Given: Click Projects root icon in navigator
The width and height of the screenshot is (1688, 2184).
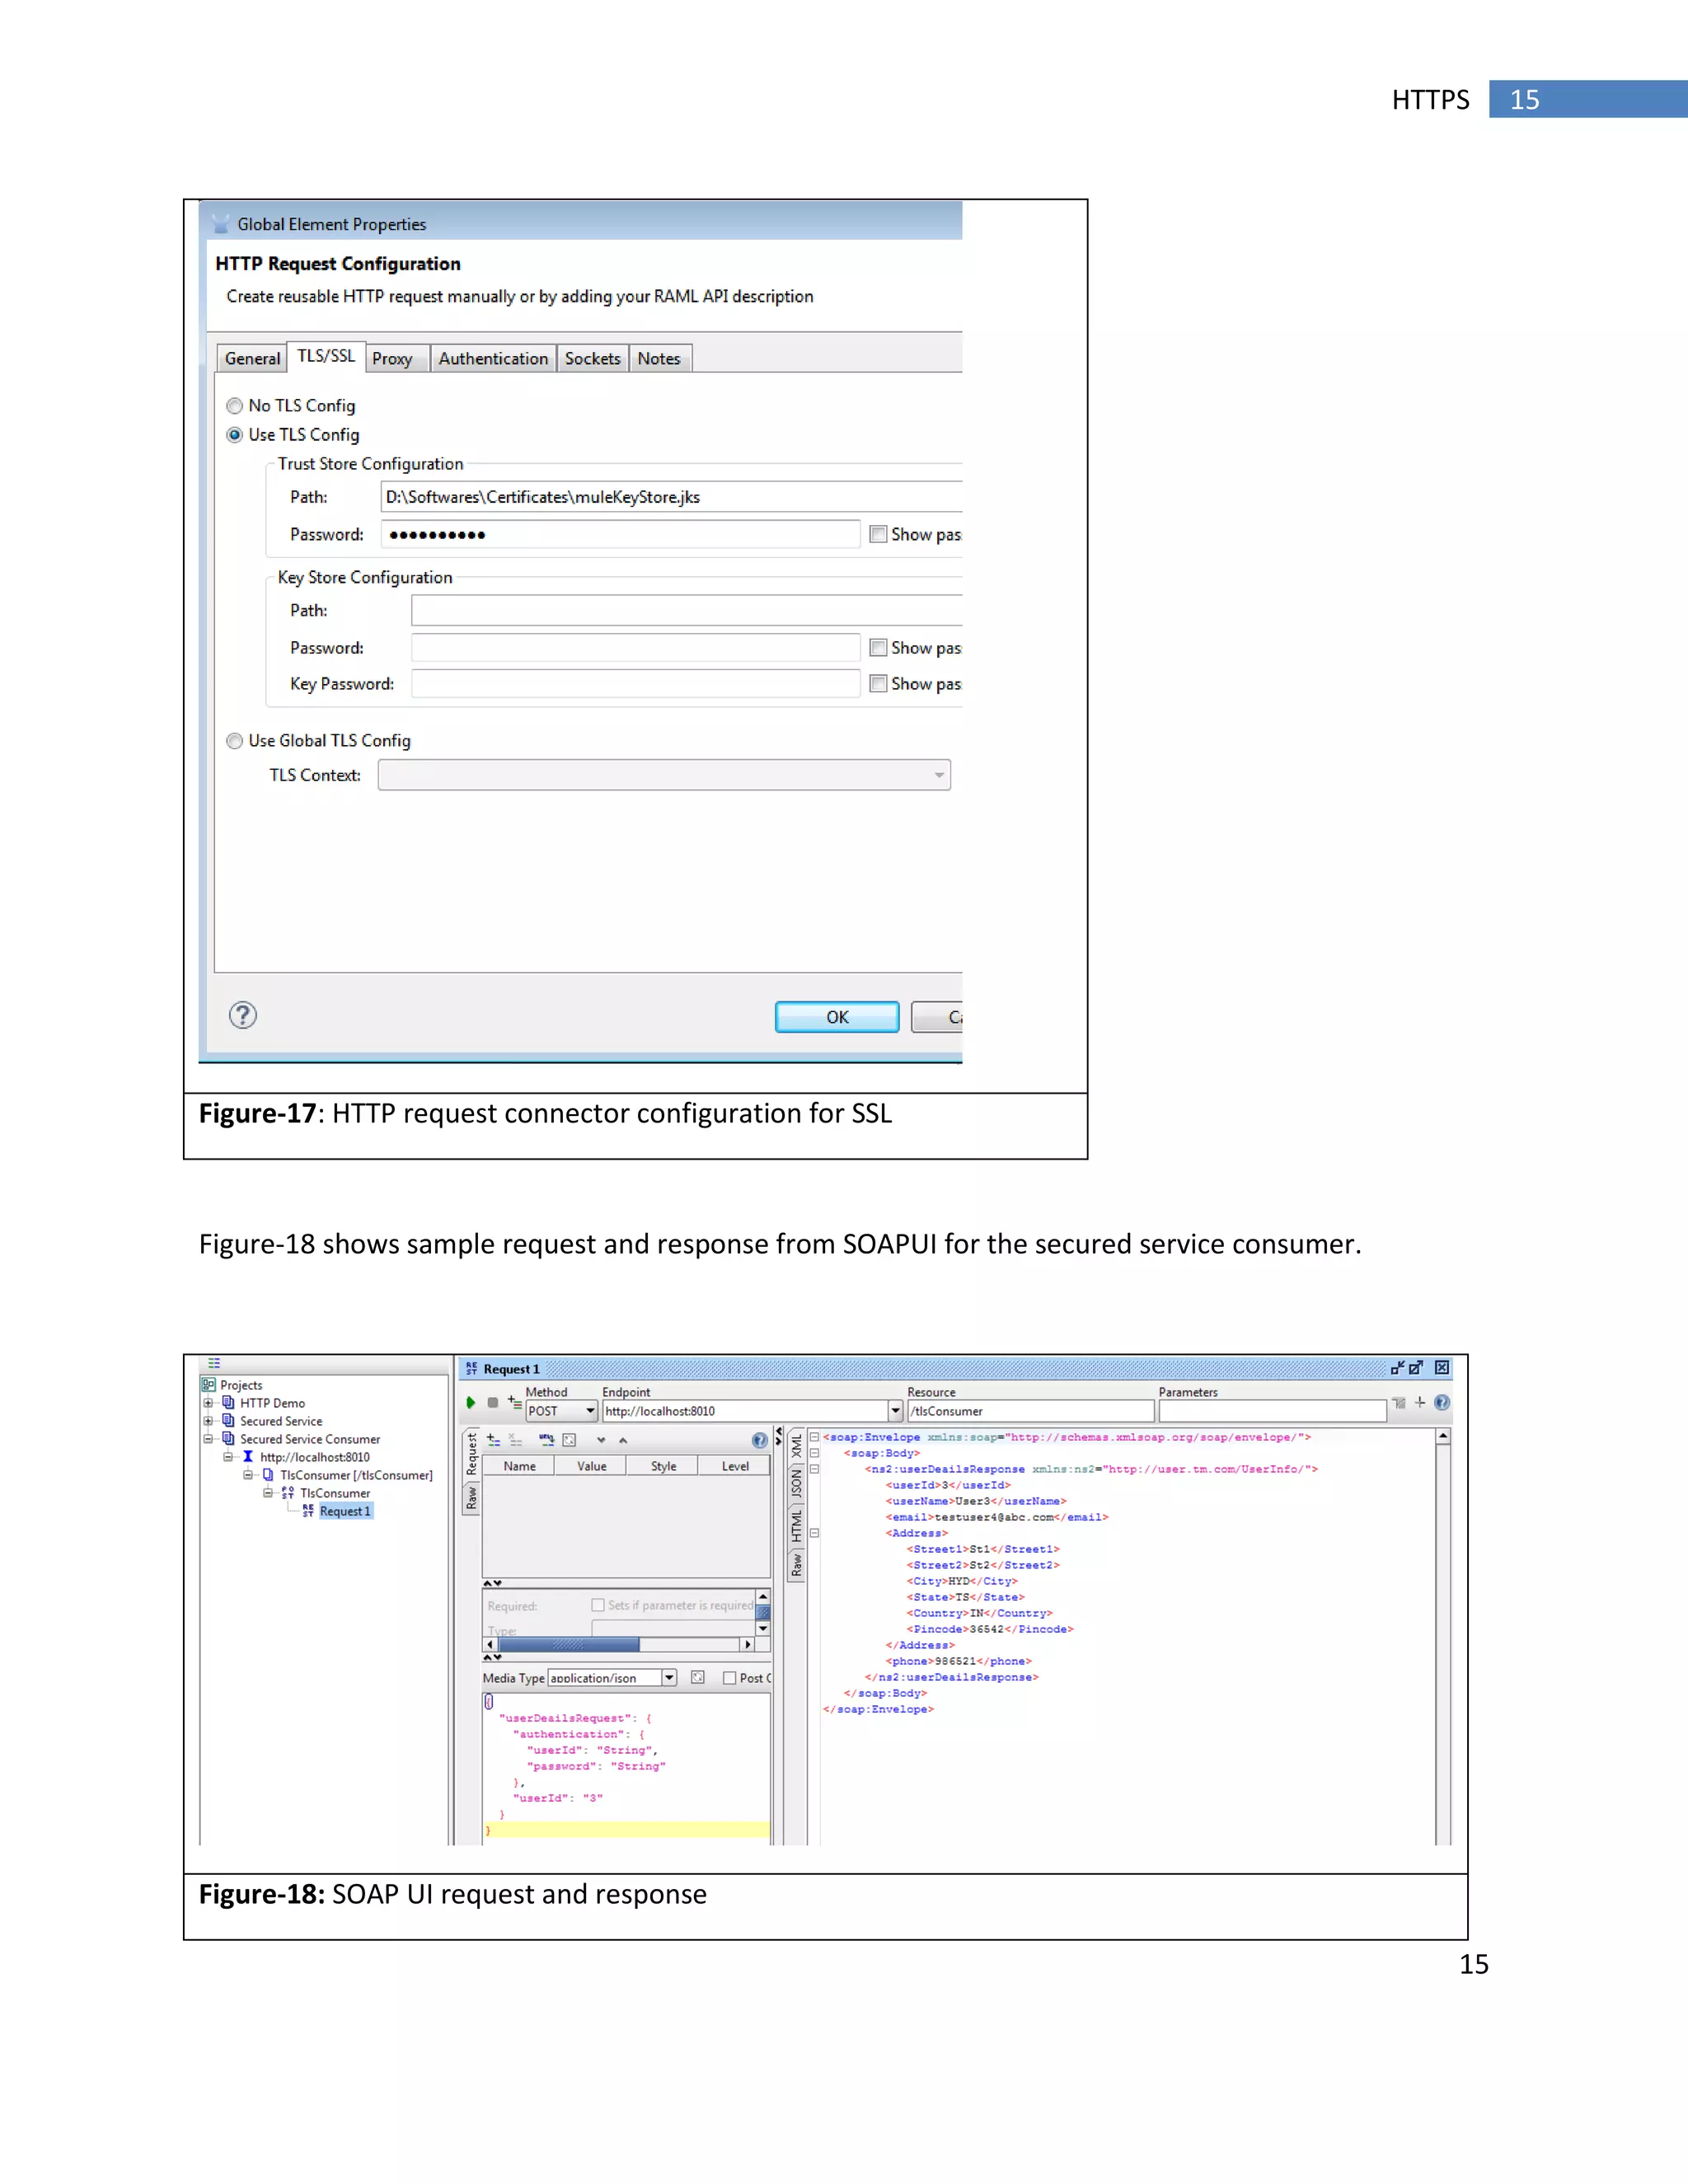Looking at the screenshot, I should (209, 1385).
